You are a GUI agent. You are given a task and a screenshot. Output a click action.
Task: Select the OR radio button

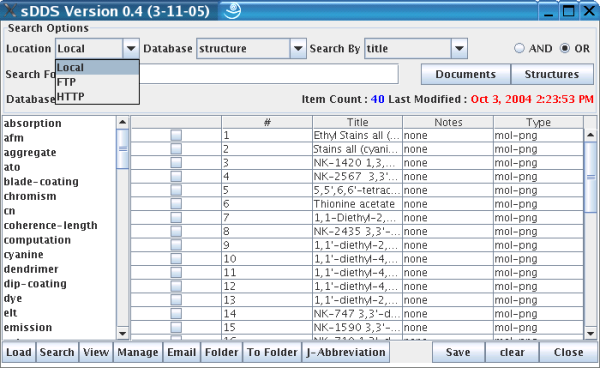click(x=564, y=48)
